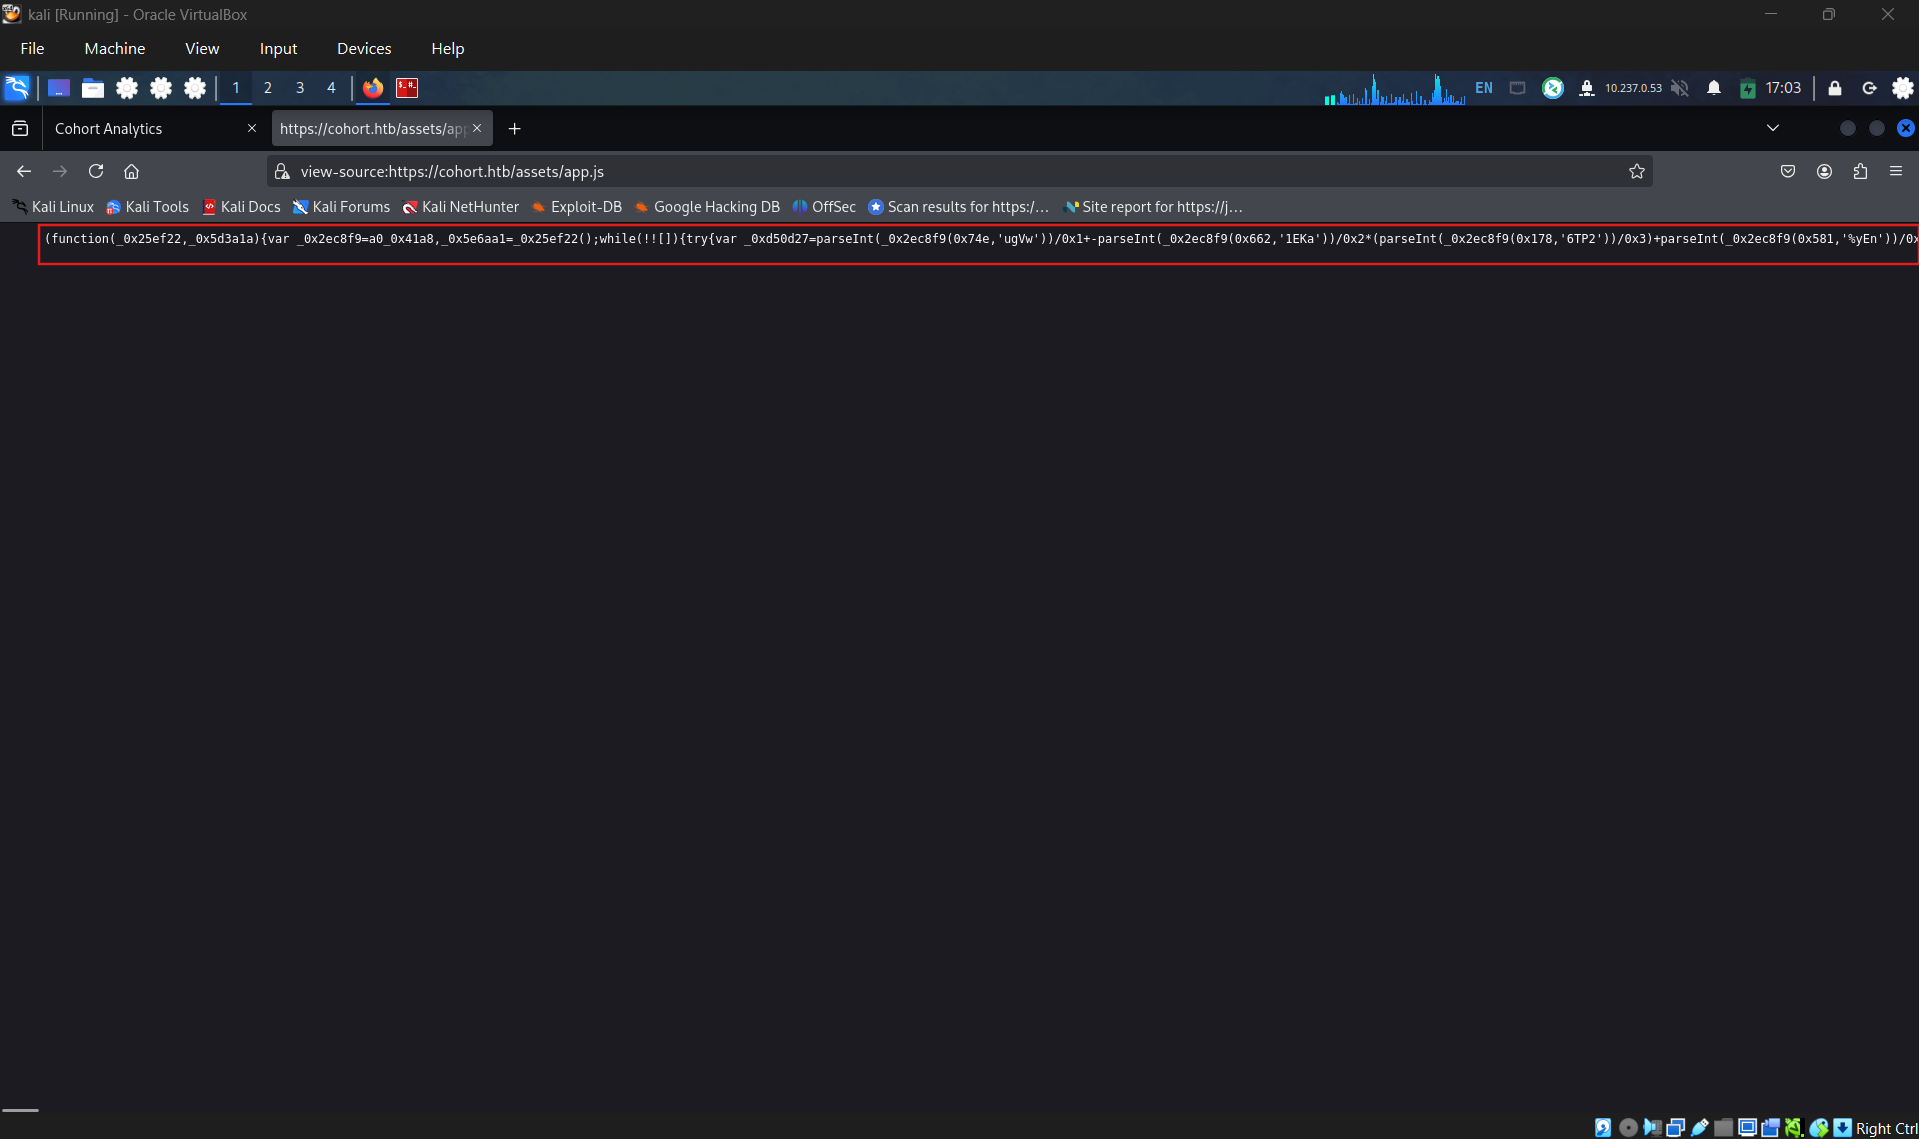Open the Devices menu
Screen dimensions: 1919x1139
[x=364, y=48]
